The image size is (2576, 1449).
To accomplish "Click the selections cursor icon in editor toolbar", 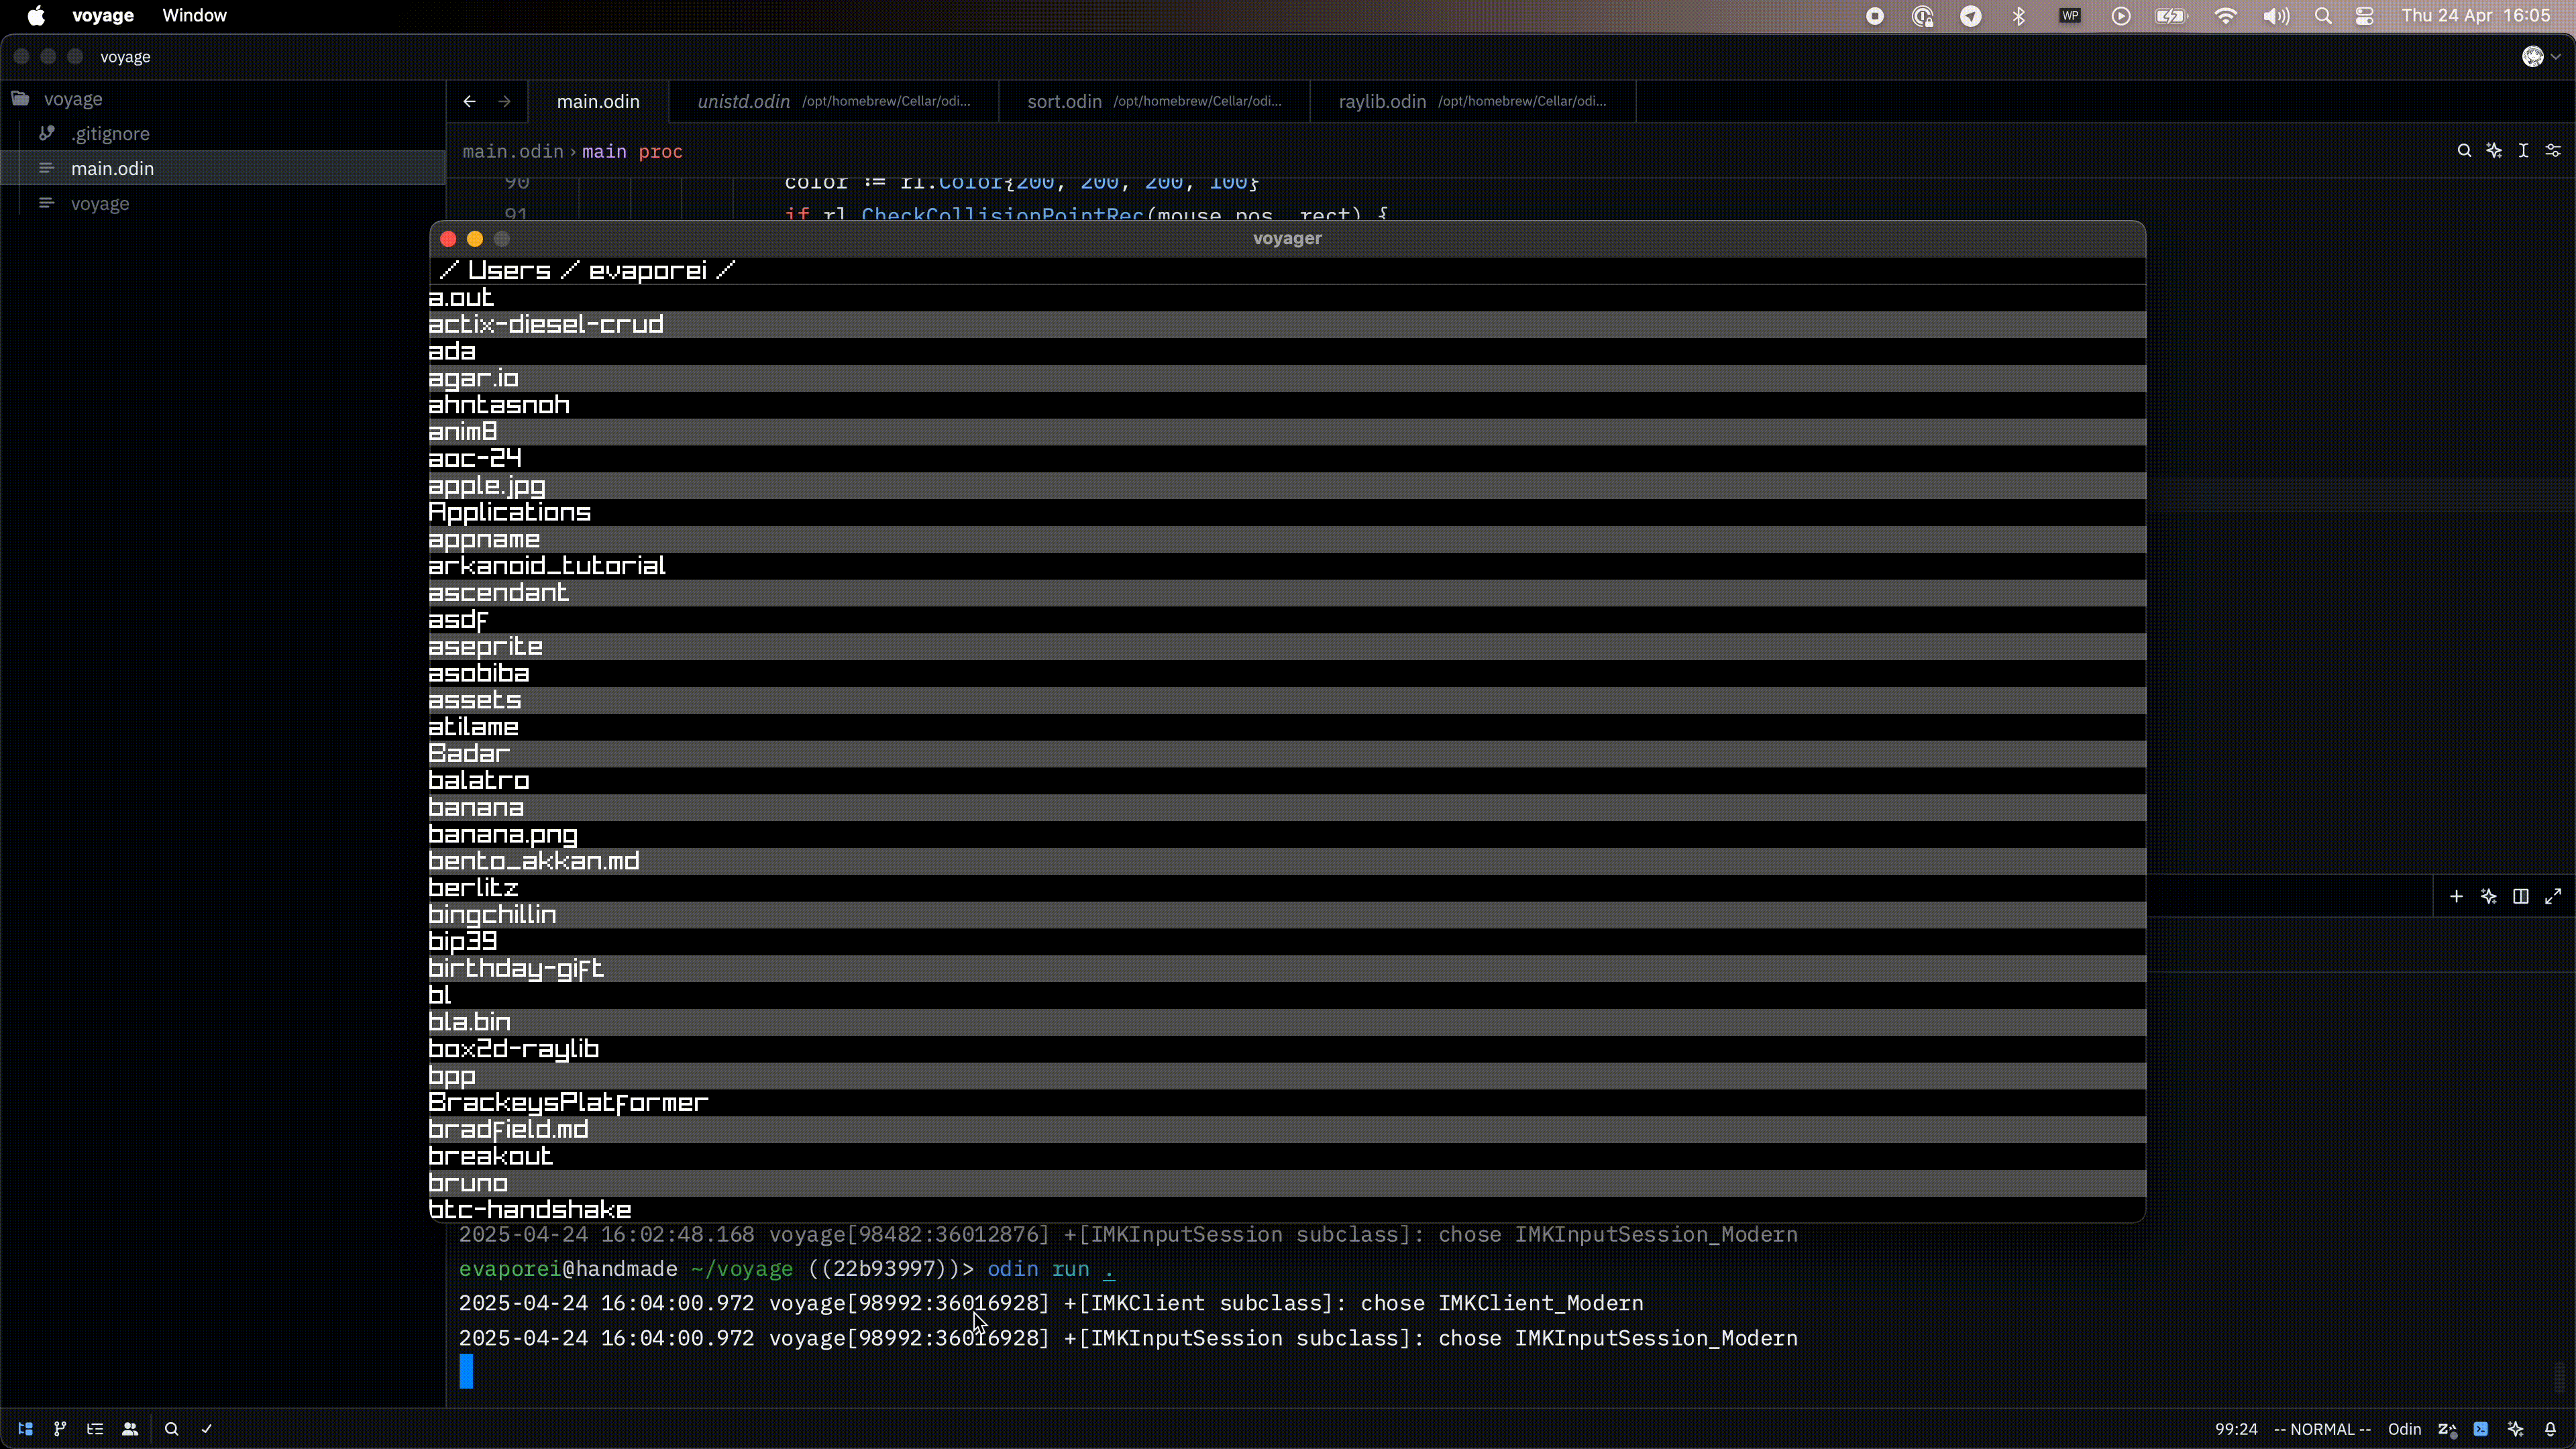I will click(x=2524, y=151).
